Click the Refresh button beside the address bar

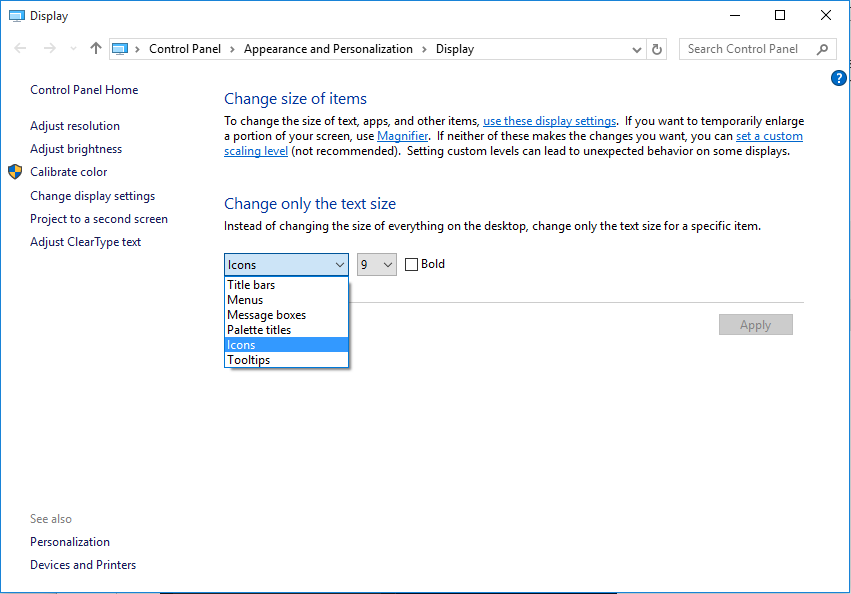click(x=657, y=49)
